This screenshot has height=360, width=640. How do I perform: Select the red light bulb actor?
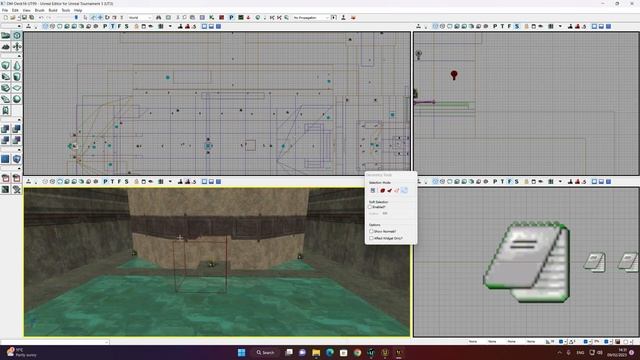coord(454,75)
